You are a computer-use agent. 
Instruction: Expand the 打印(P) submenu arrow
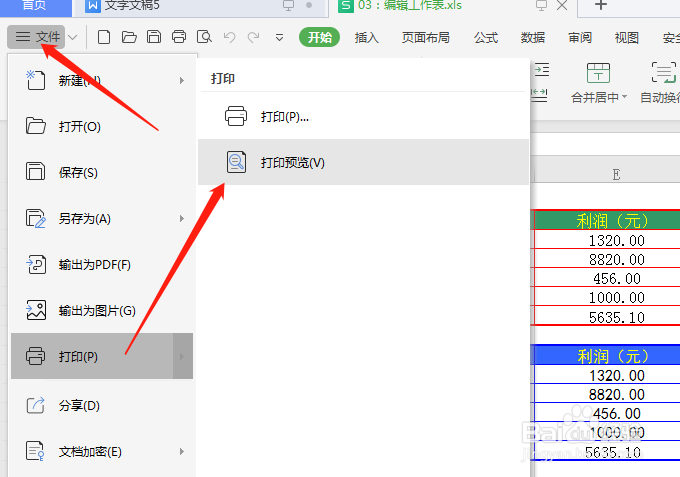(182, 356)
